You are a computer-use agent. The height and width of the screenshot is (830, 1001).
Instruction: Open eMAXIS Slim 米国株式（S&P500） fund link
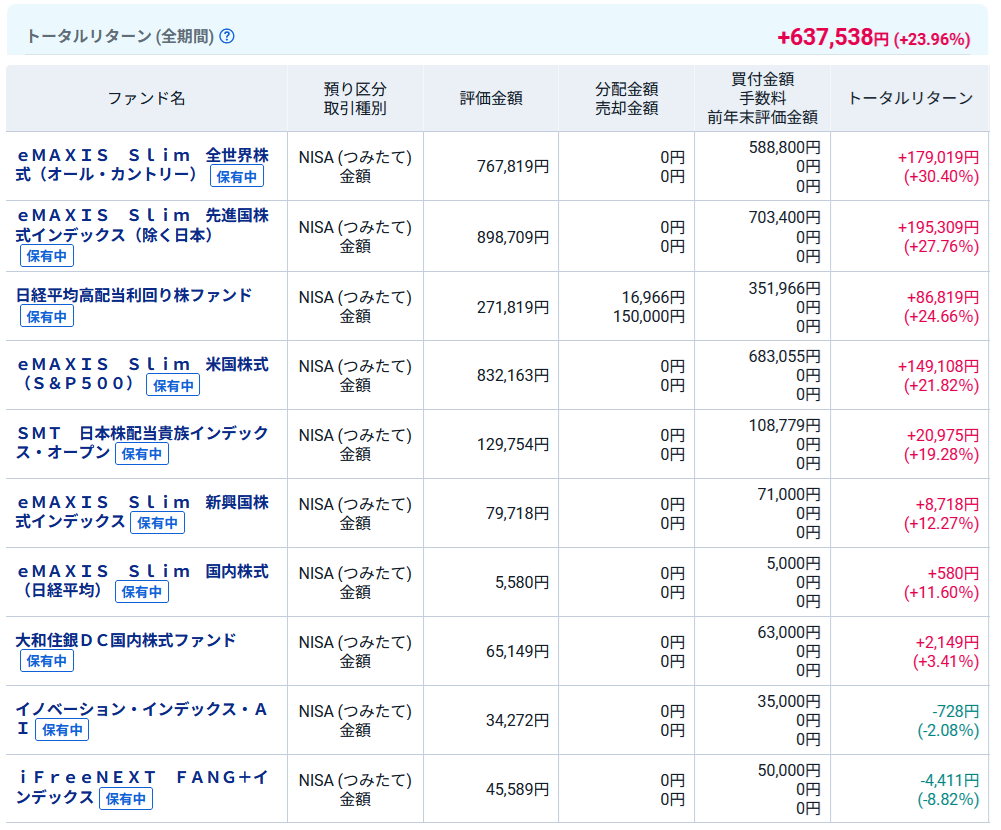tap(142, 374)
